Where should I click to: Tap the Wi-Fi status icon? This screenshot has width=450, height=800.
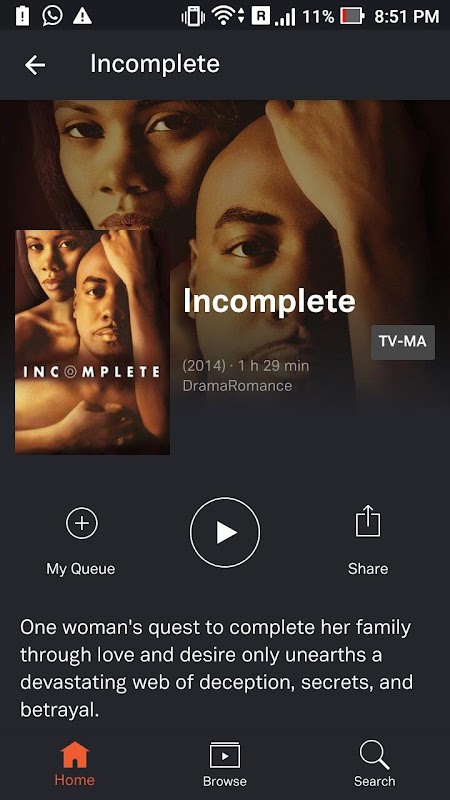[225, 16]
